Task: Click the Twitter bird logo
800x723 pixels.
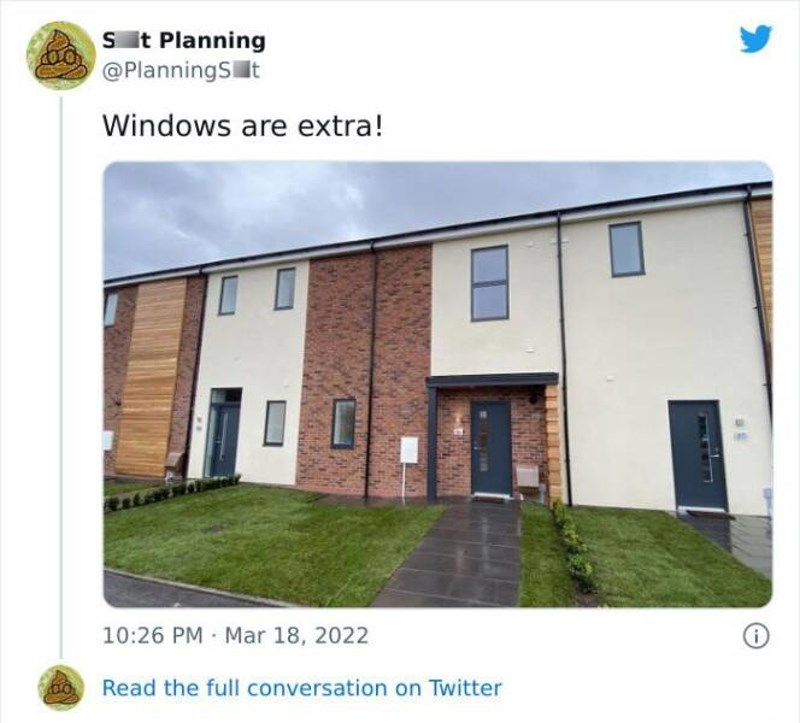Action: (x=756, y=39)
